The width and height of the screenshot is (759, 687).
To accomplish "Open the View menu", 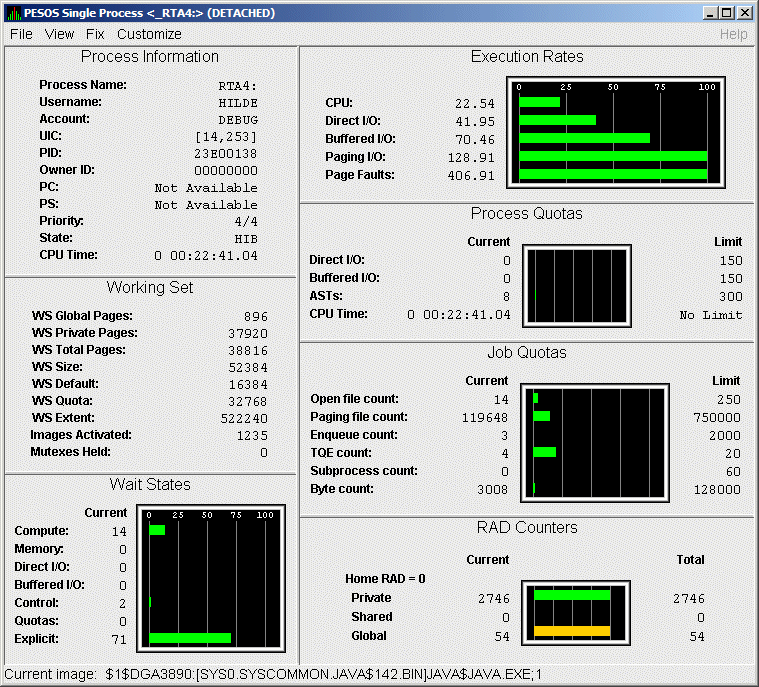I will (60, 34).
